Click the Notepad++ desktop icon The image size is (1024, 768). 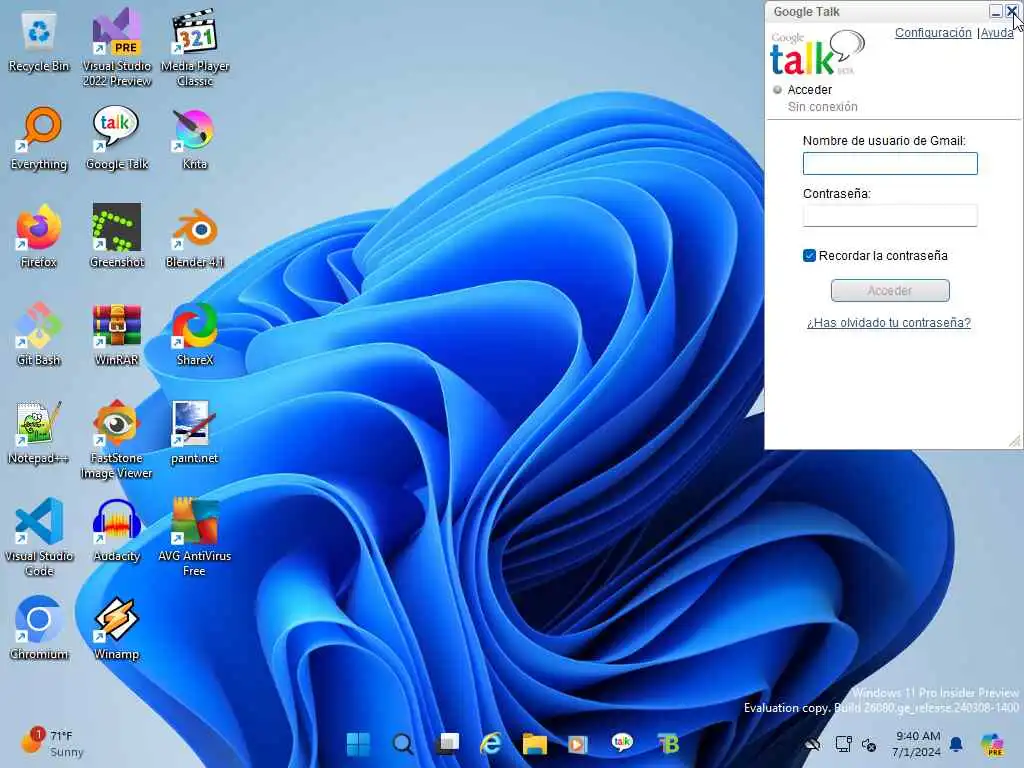tap(39, 434)
